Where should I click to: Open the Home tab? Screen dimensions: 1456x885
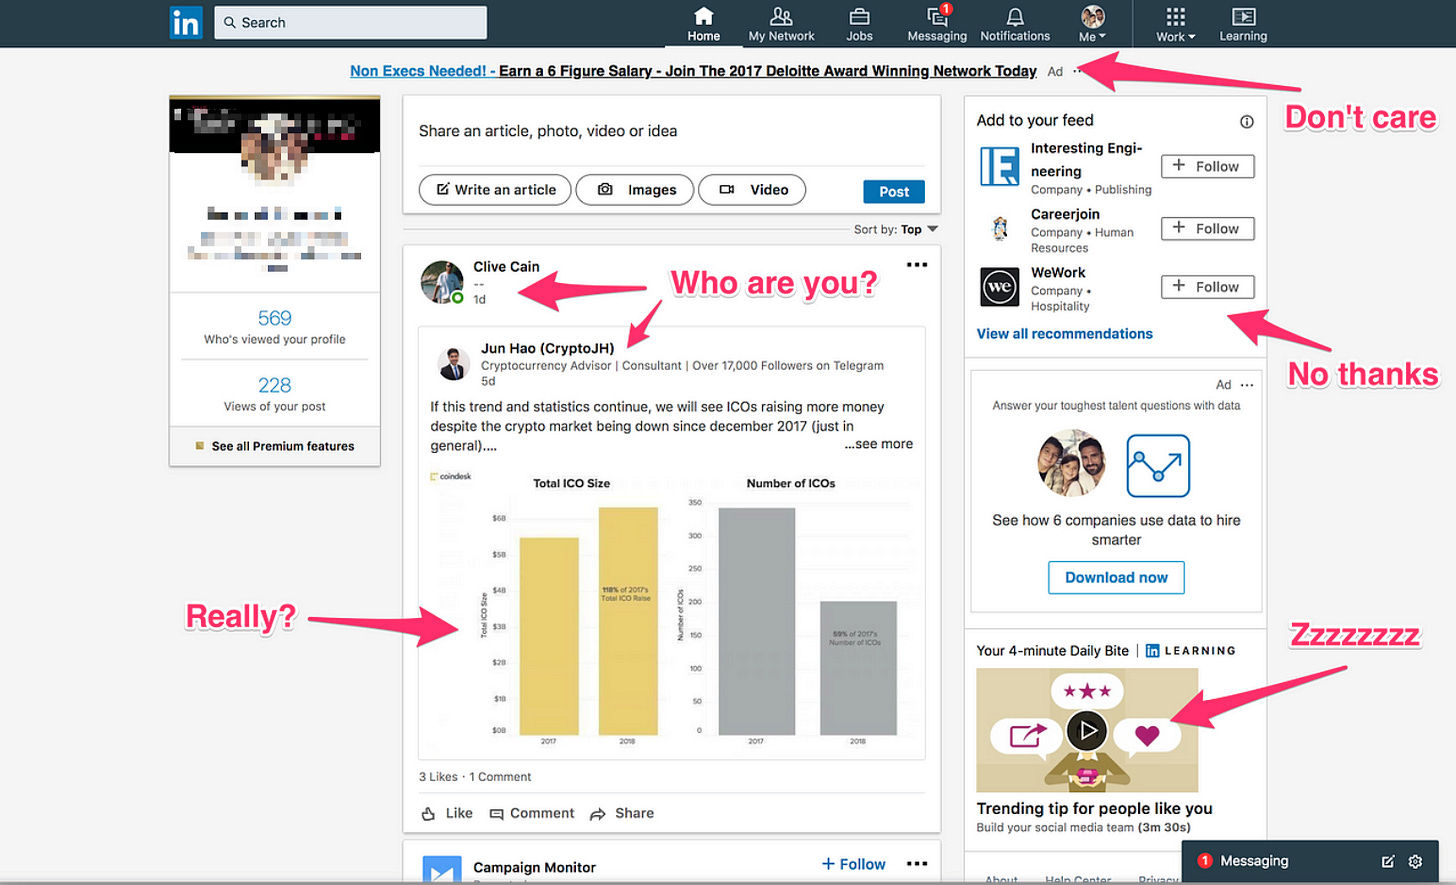[x=703, y=24]
